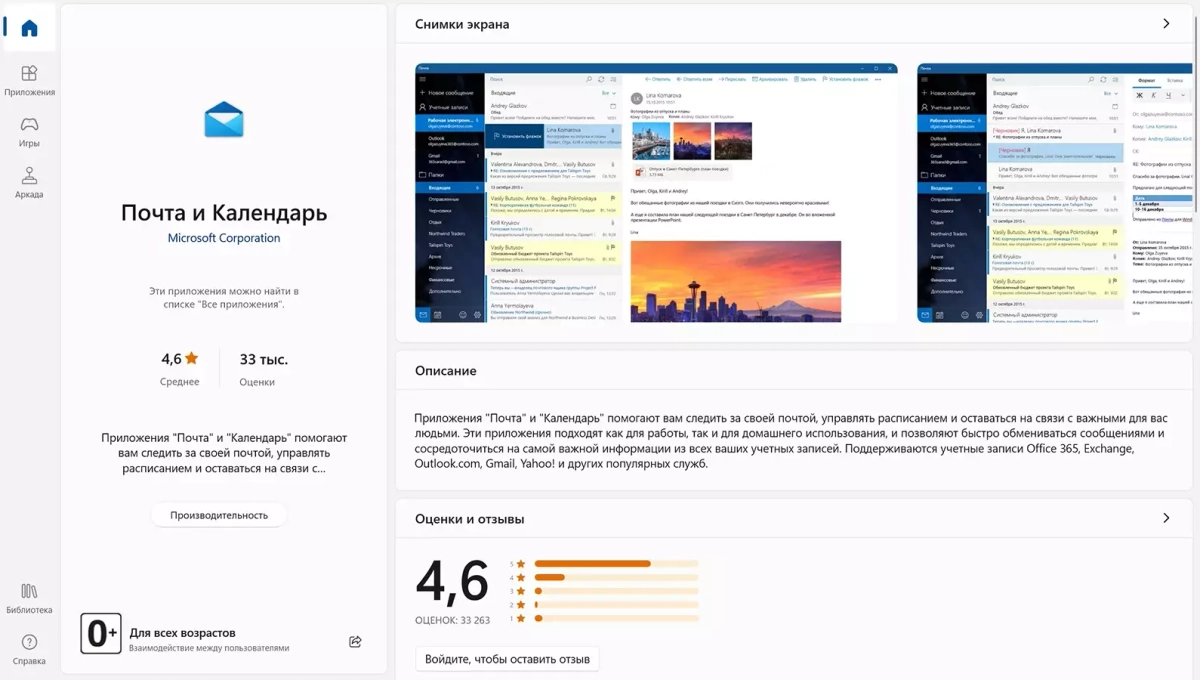This screenshot has width=1200, height=680.
Task: Open the Microsoft Corporation publisher link
Action: pos(224,238)
